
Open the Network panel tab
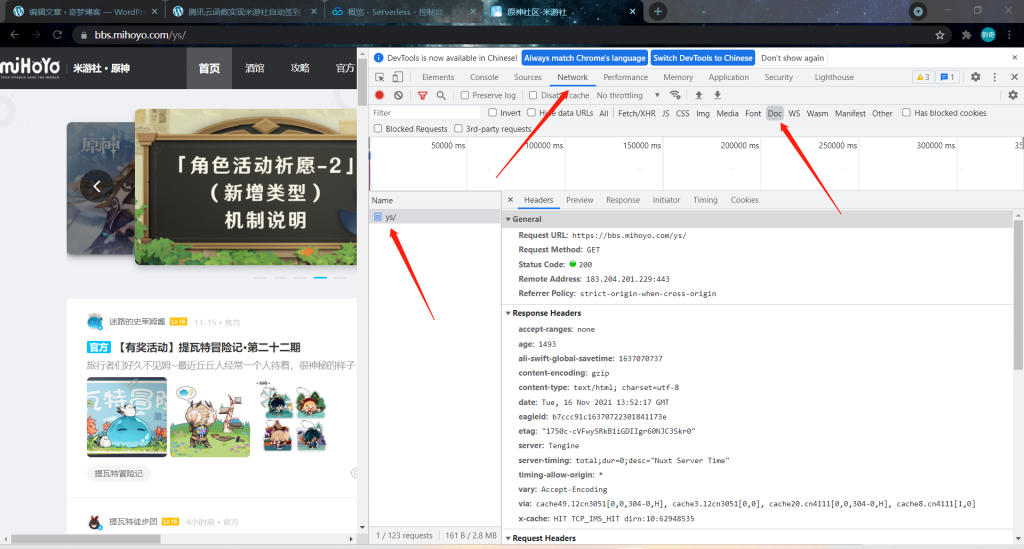pos(572,77)
